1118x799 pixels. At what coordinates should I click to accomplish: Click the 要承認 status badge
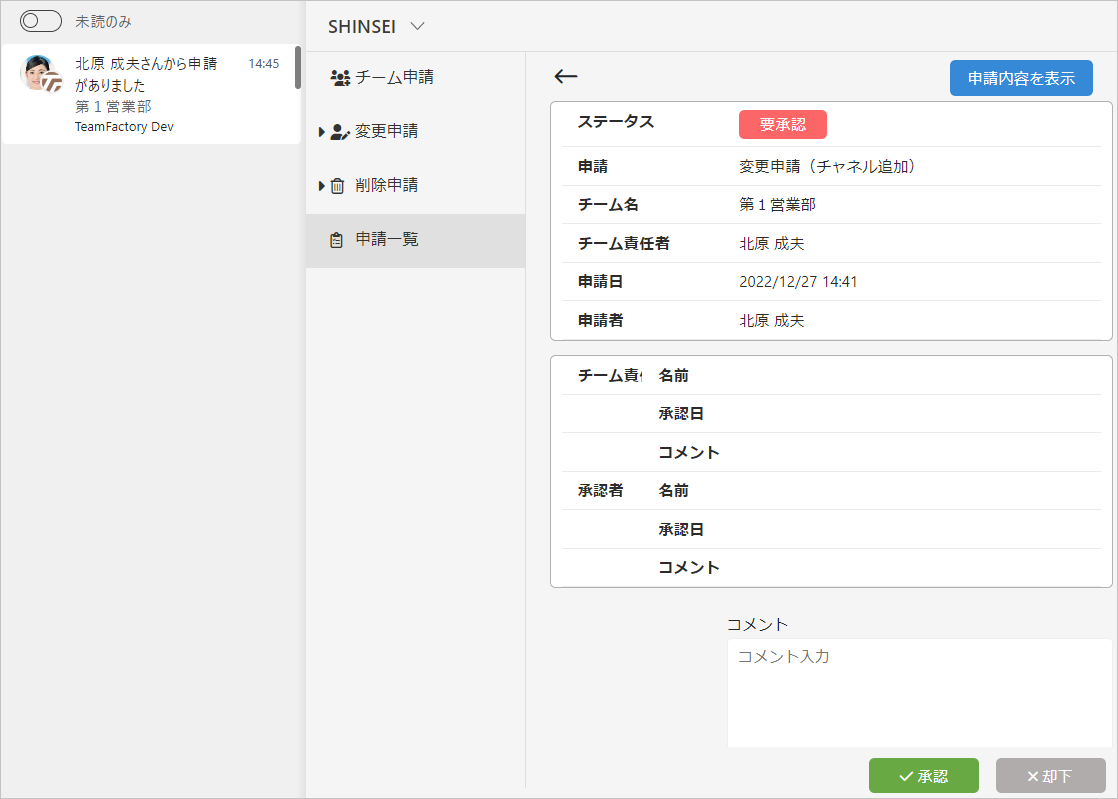[783, 125]
